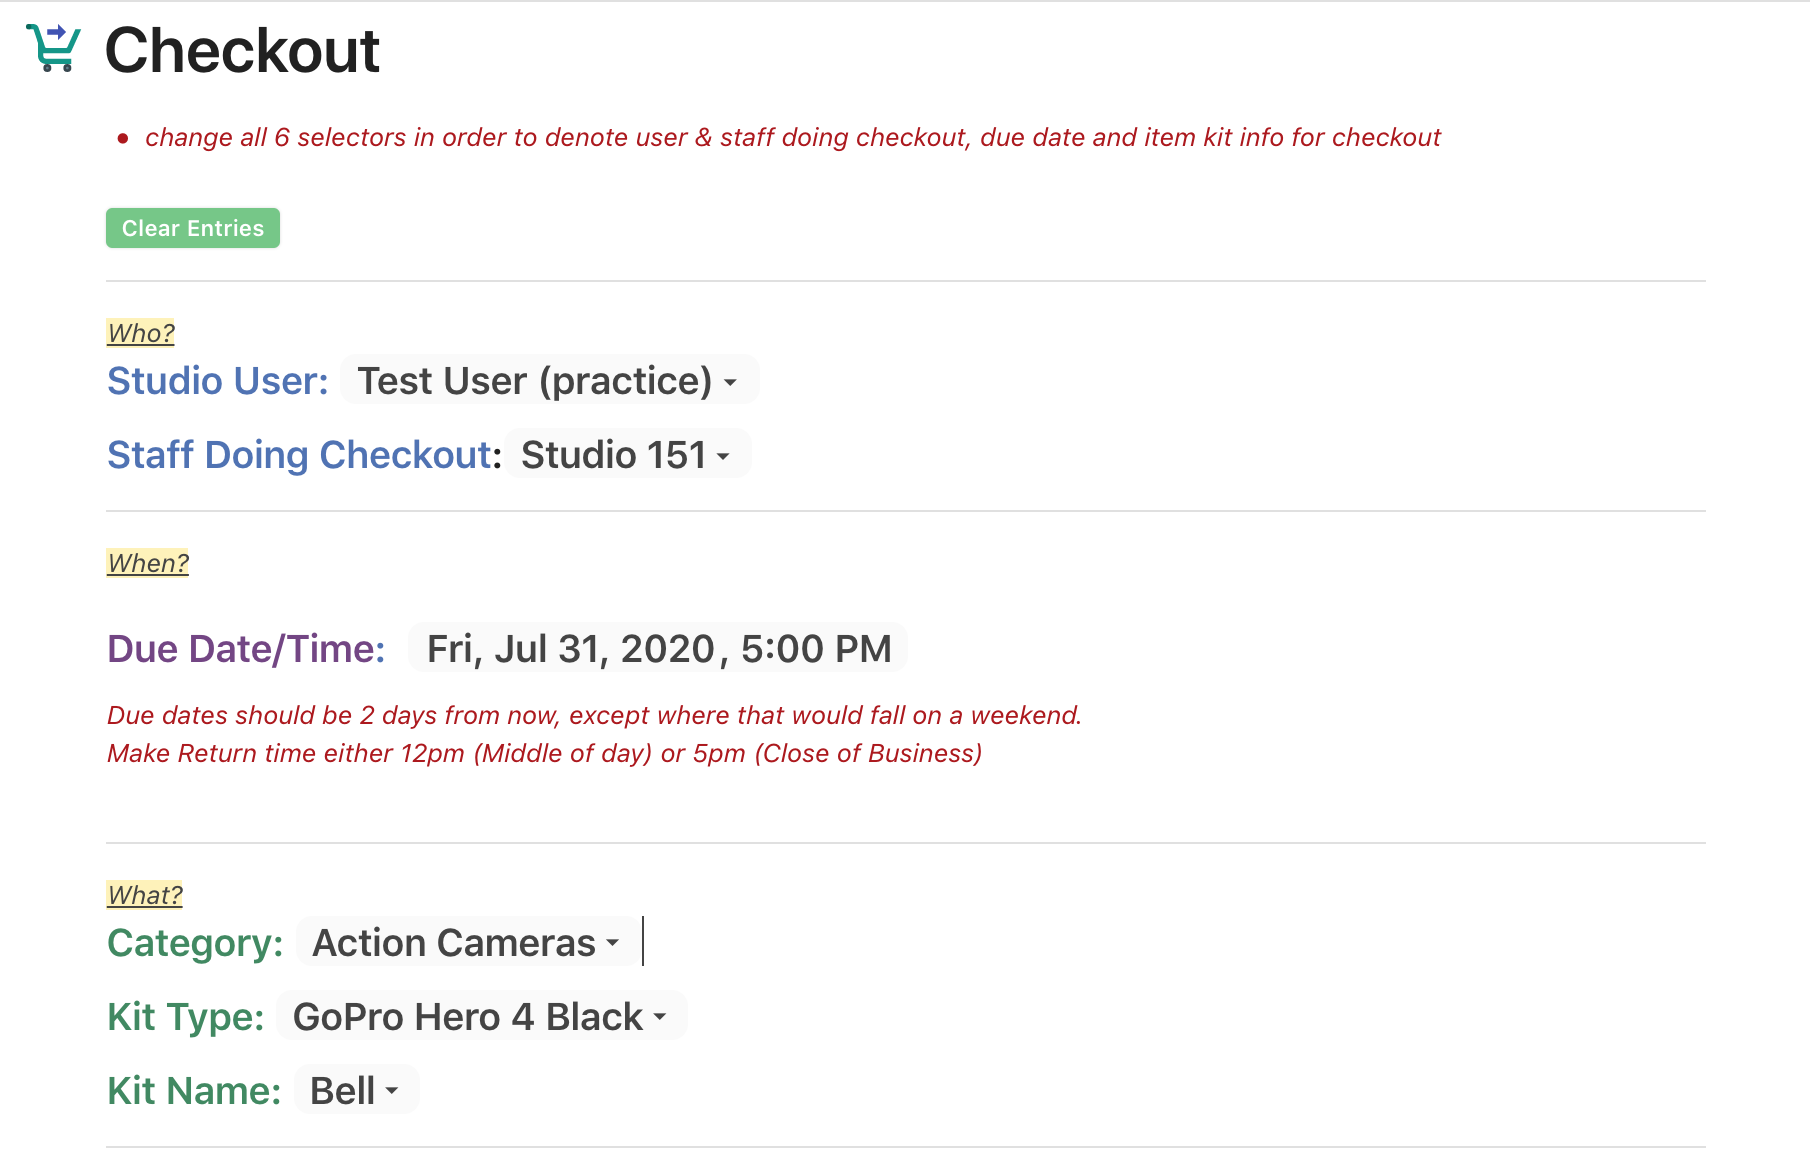This screenshot has width=1810, height=1162.
Task: Open the Category dropdown showing Action Cameras
Action: (467, 943)
